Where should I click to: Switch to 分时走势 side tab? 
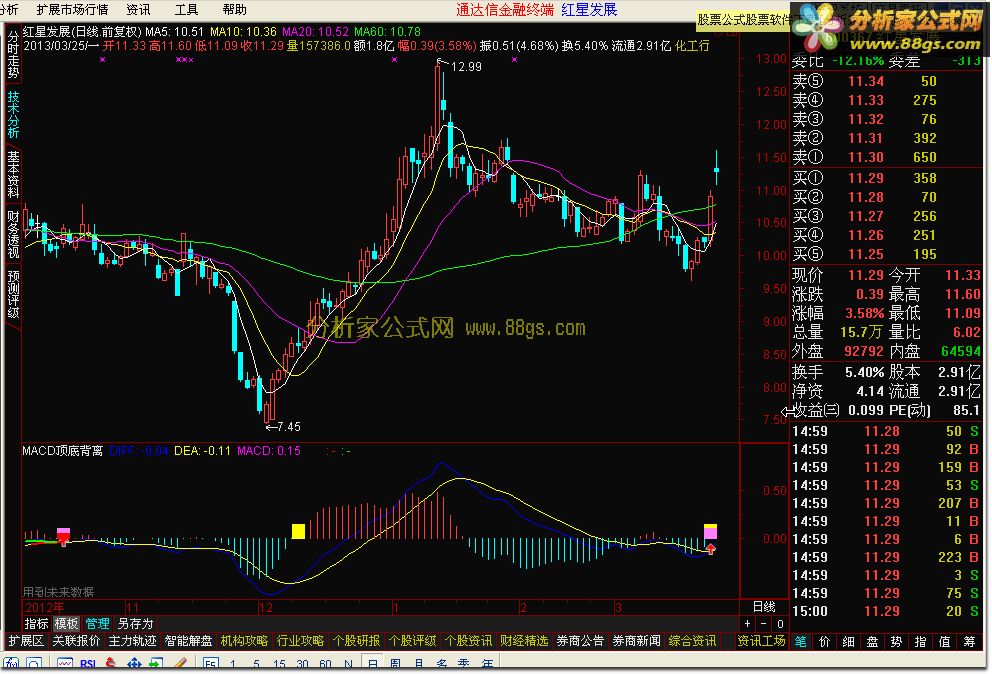click(x=13, y=56)
